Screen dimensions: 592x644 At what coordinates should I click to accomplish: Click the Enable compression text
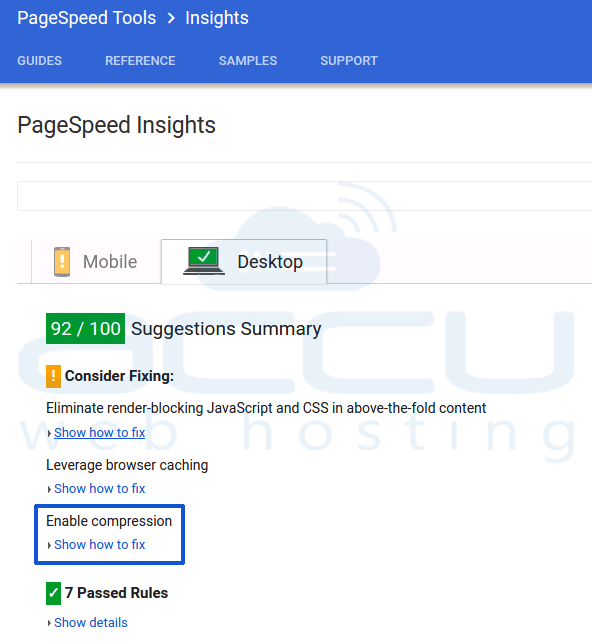pos(109,521)
